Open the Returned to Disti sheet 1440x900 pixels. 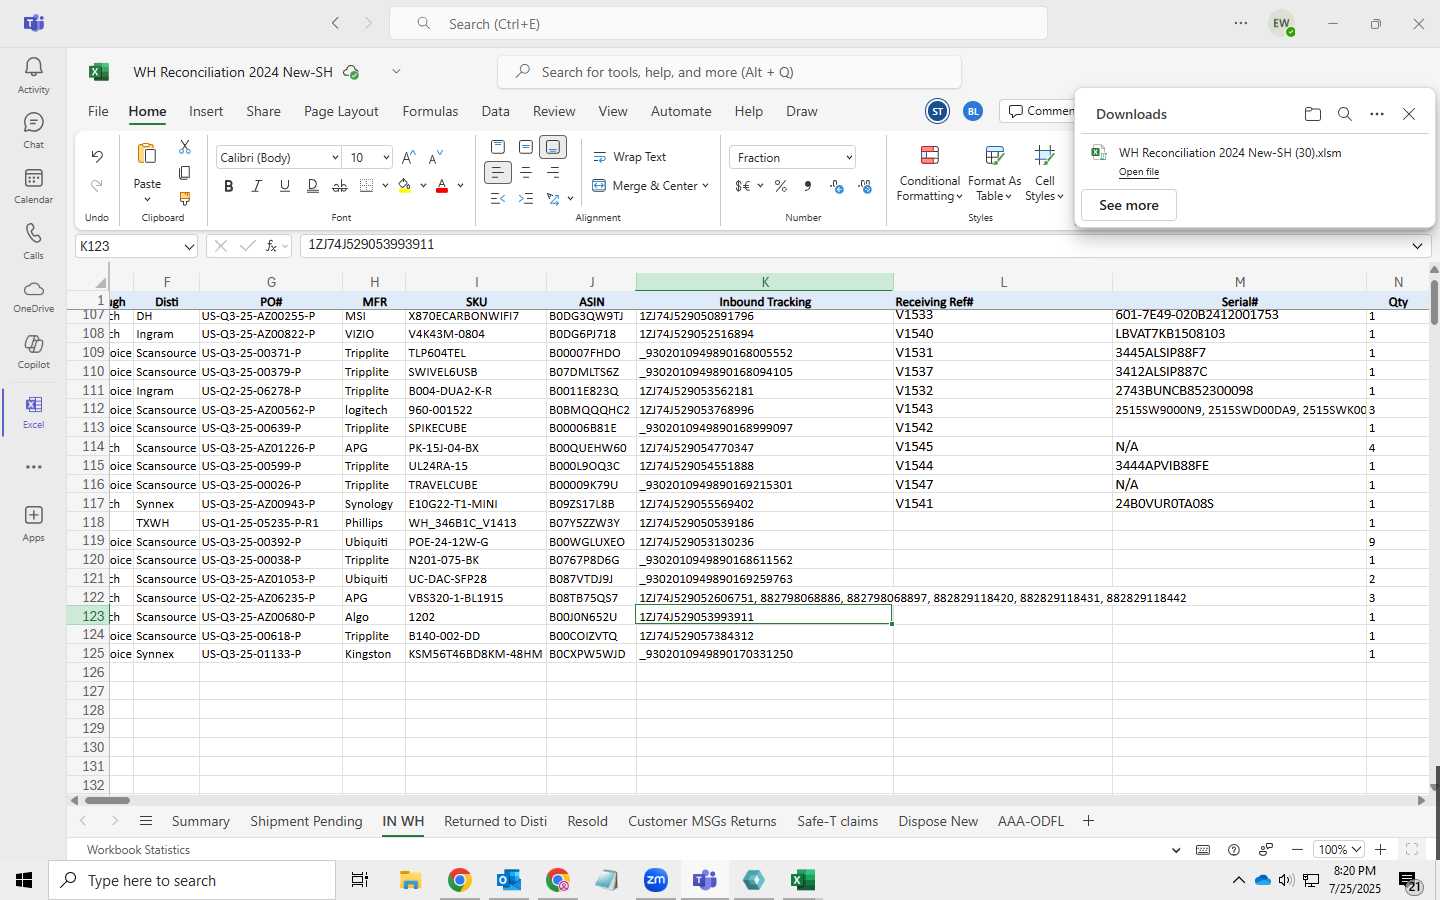pos(495,821)
